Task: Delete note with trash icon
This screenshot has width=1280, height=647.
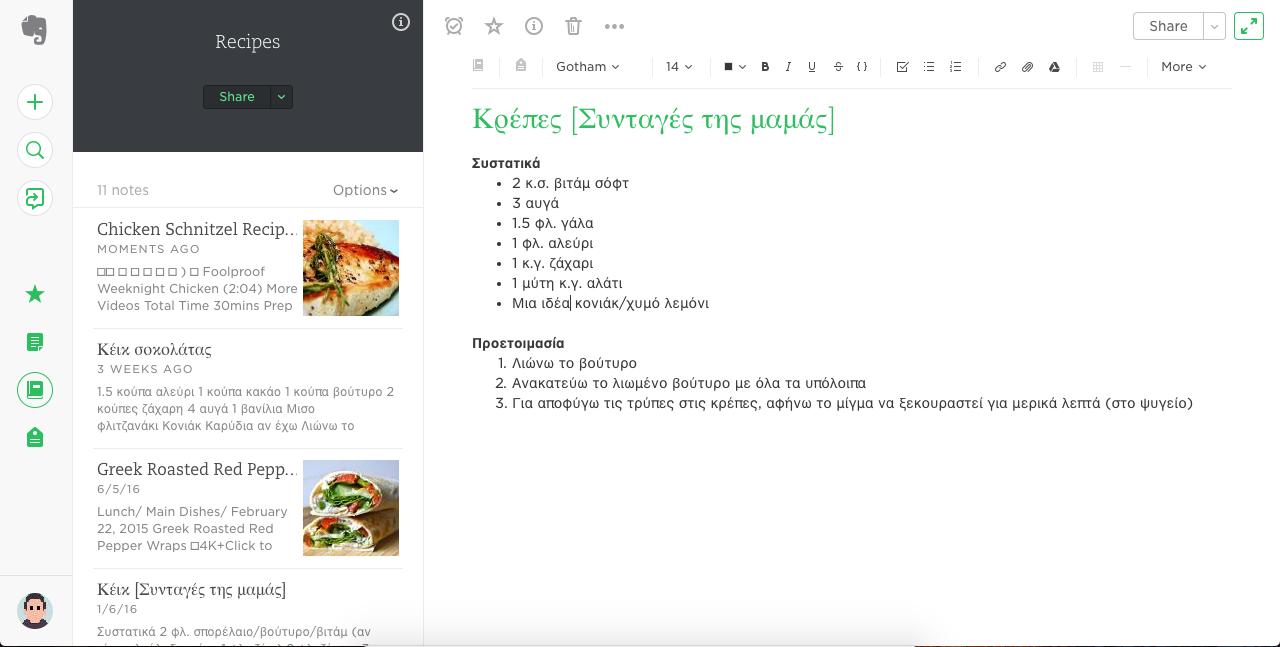Action: pyautogui.click(x=574, y=26)
